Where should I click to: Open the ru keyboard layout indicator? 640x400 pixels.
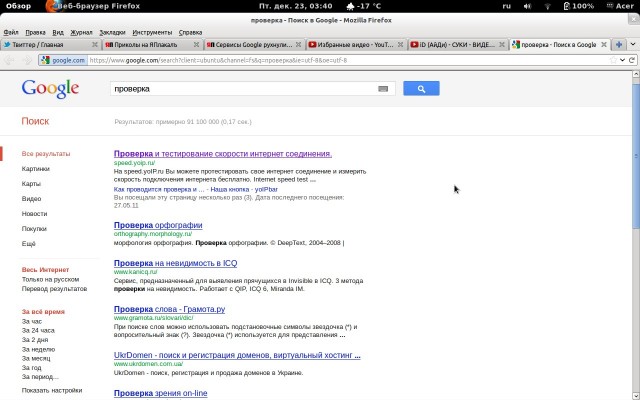pos(507,6)
